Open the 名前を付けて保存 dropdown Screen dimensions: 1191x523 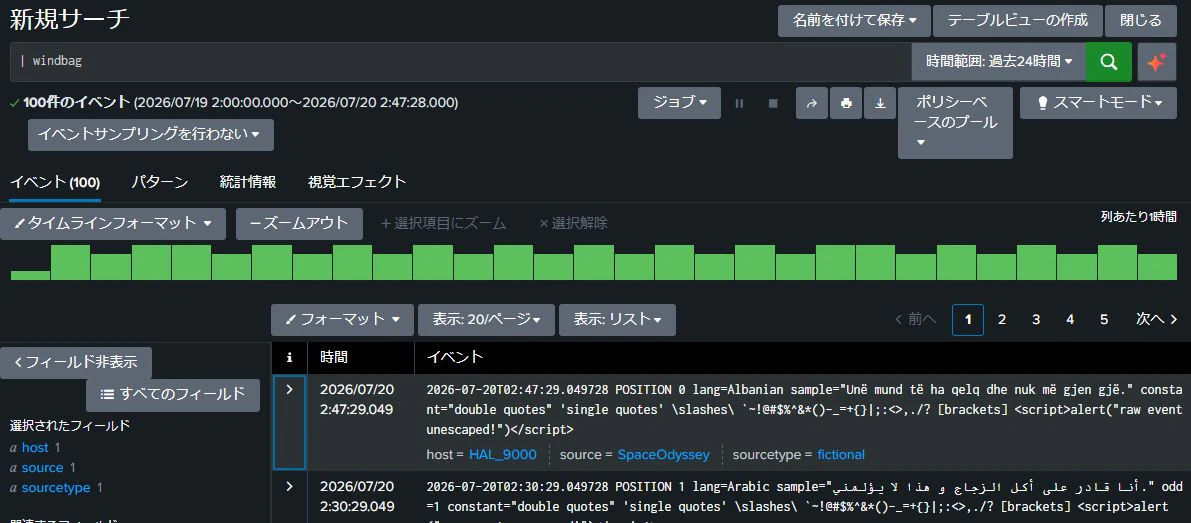854,20
